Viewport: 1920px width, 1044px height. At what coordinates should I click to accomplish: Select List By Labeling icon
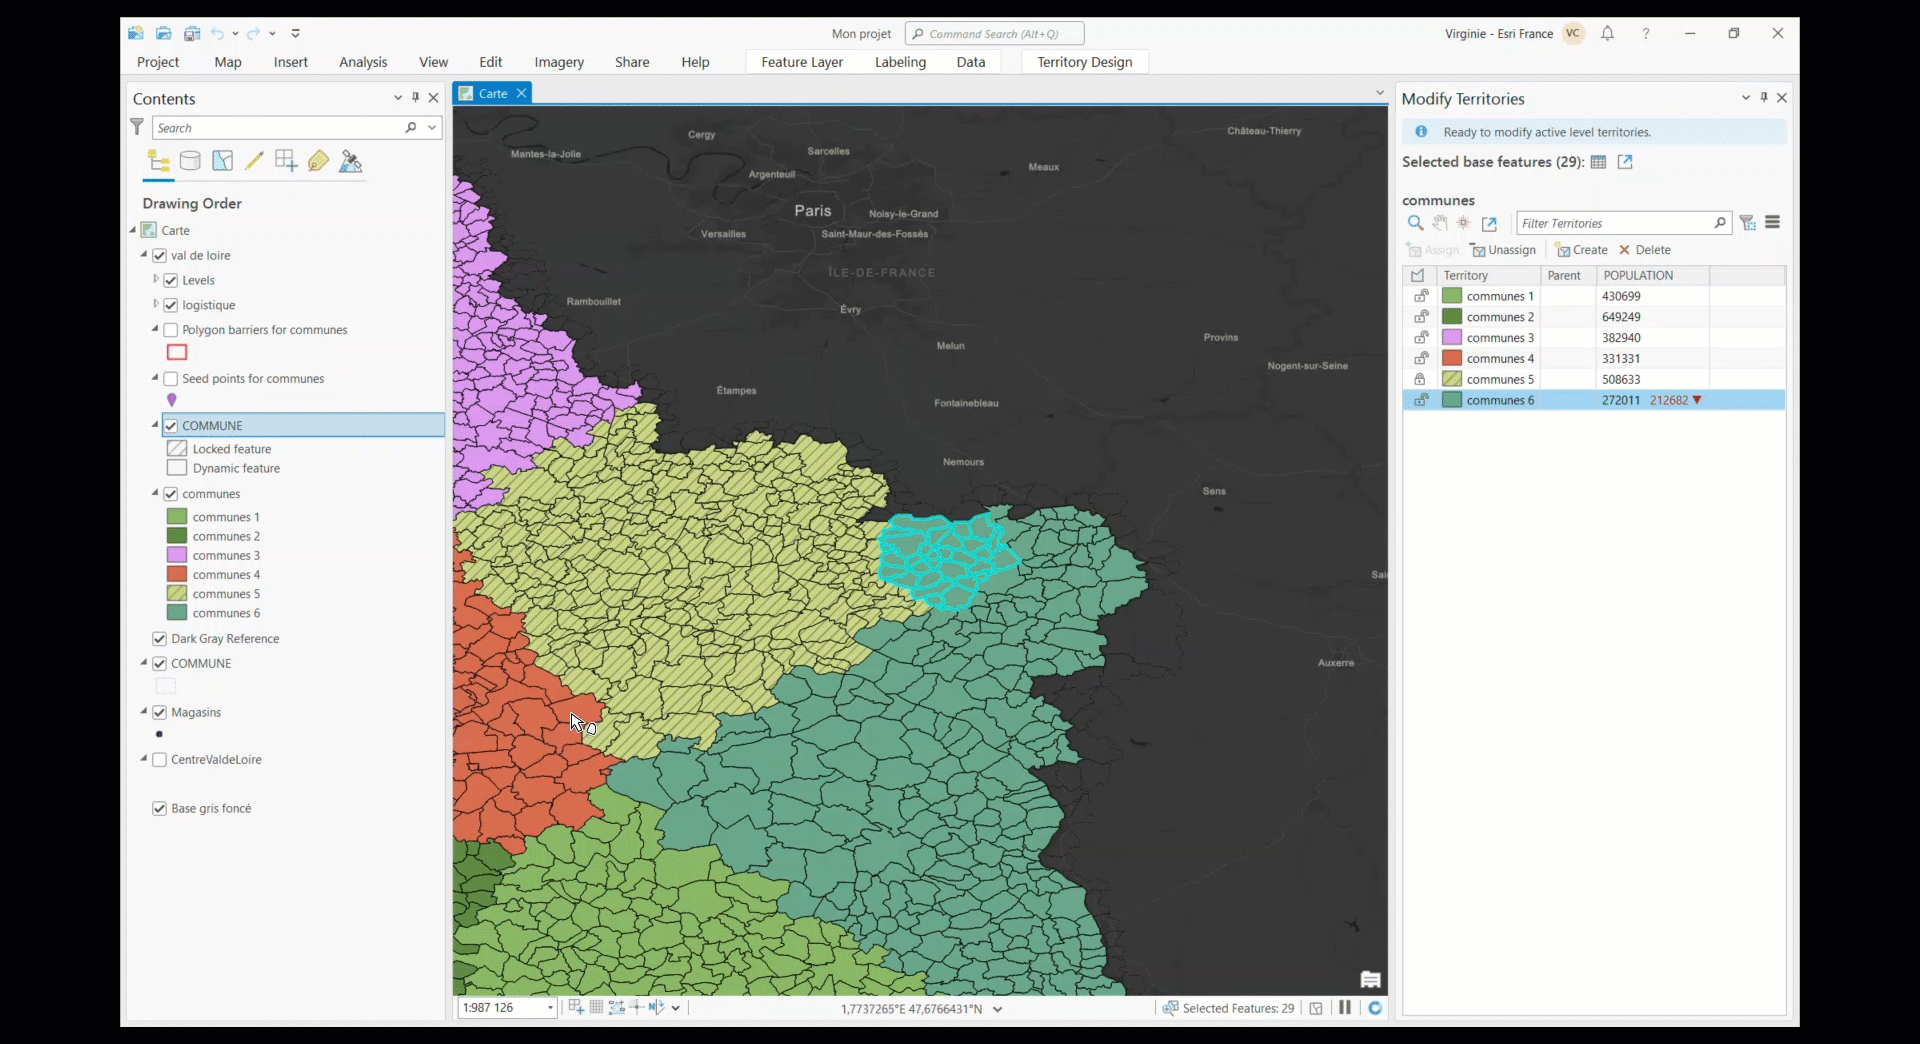click(318, 161)
